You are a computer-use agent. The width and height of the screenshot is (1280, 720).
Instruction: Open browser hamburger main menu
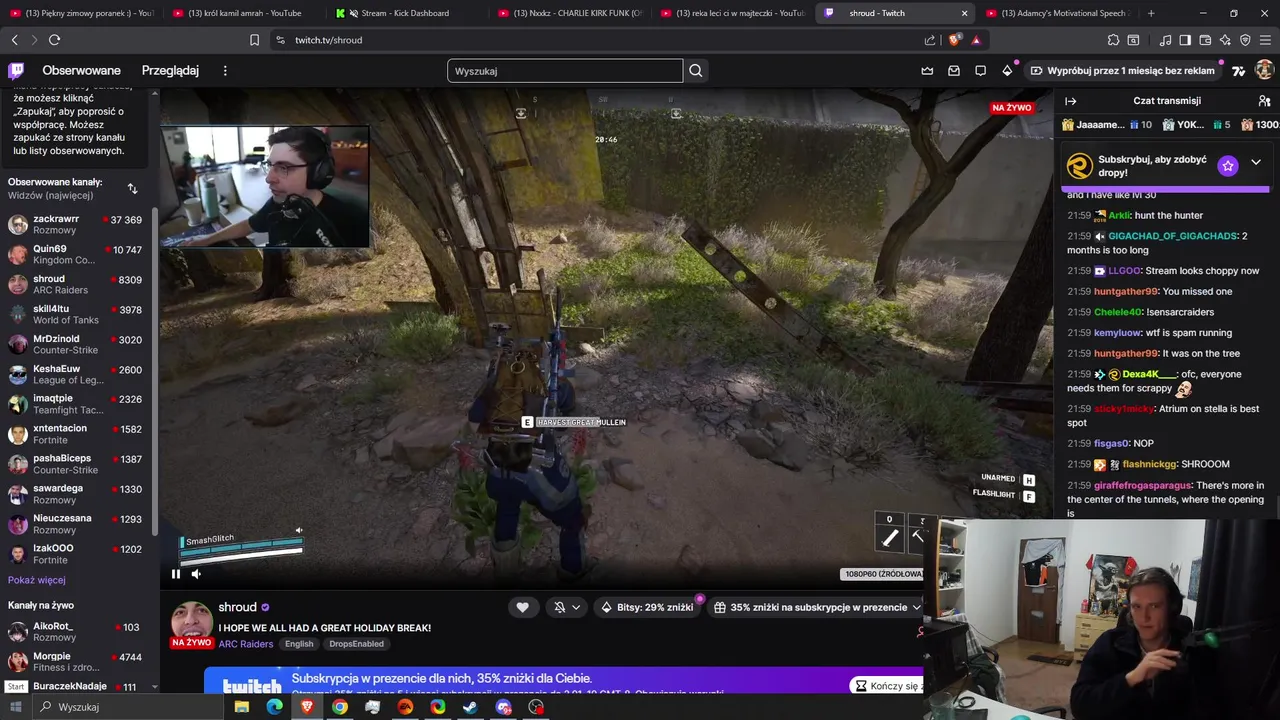click(x=1266, y=40)
